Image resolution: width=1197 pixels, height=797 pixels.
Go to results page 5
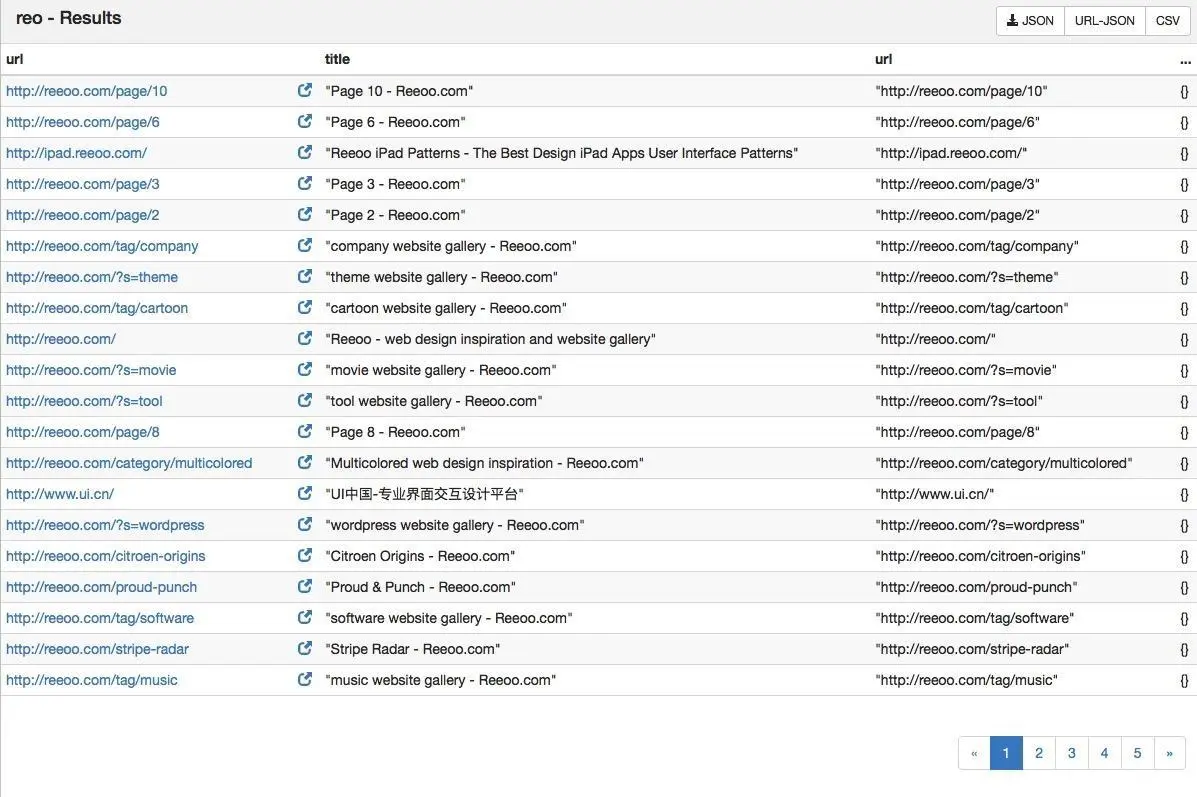(1137, 753)
